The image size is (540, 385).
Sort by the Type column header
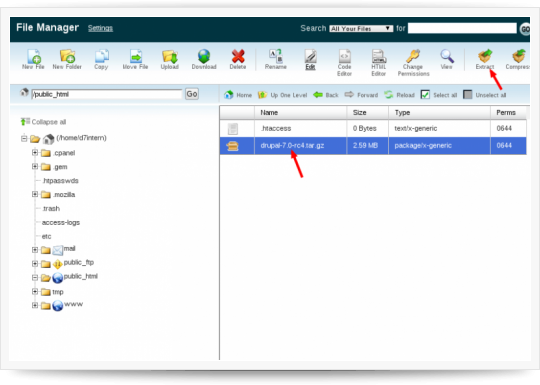439,113
